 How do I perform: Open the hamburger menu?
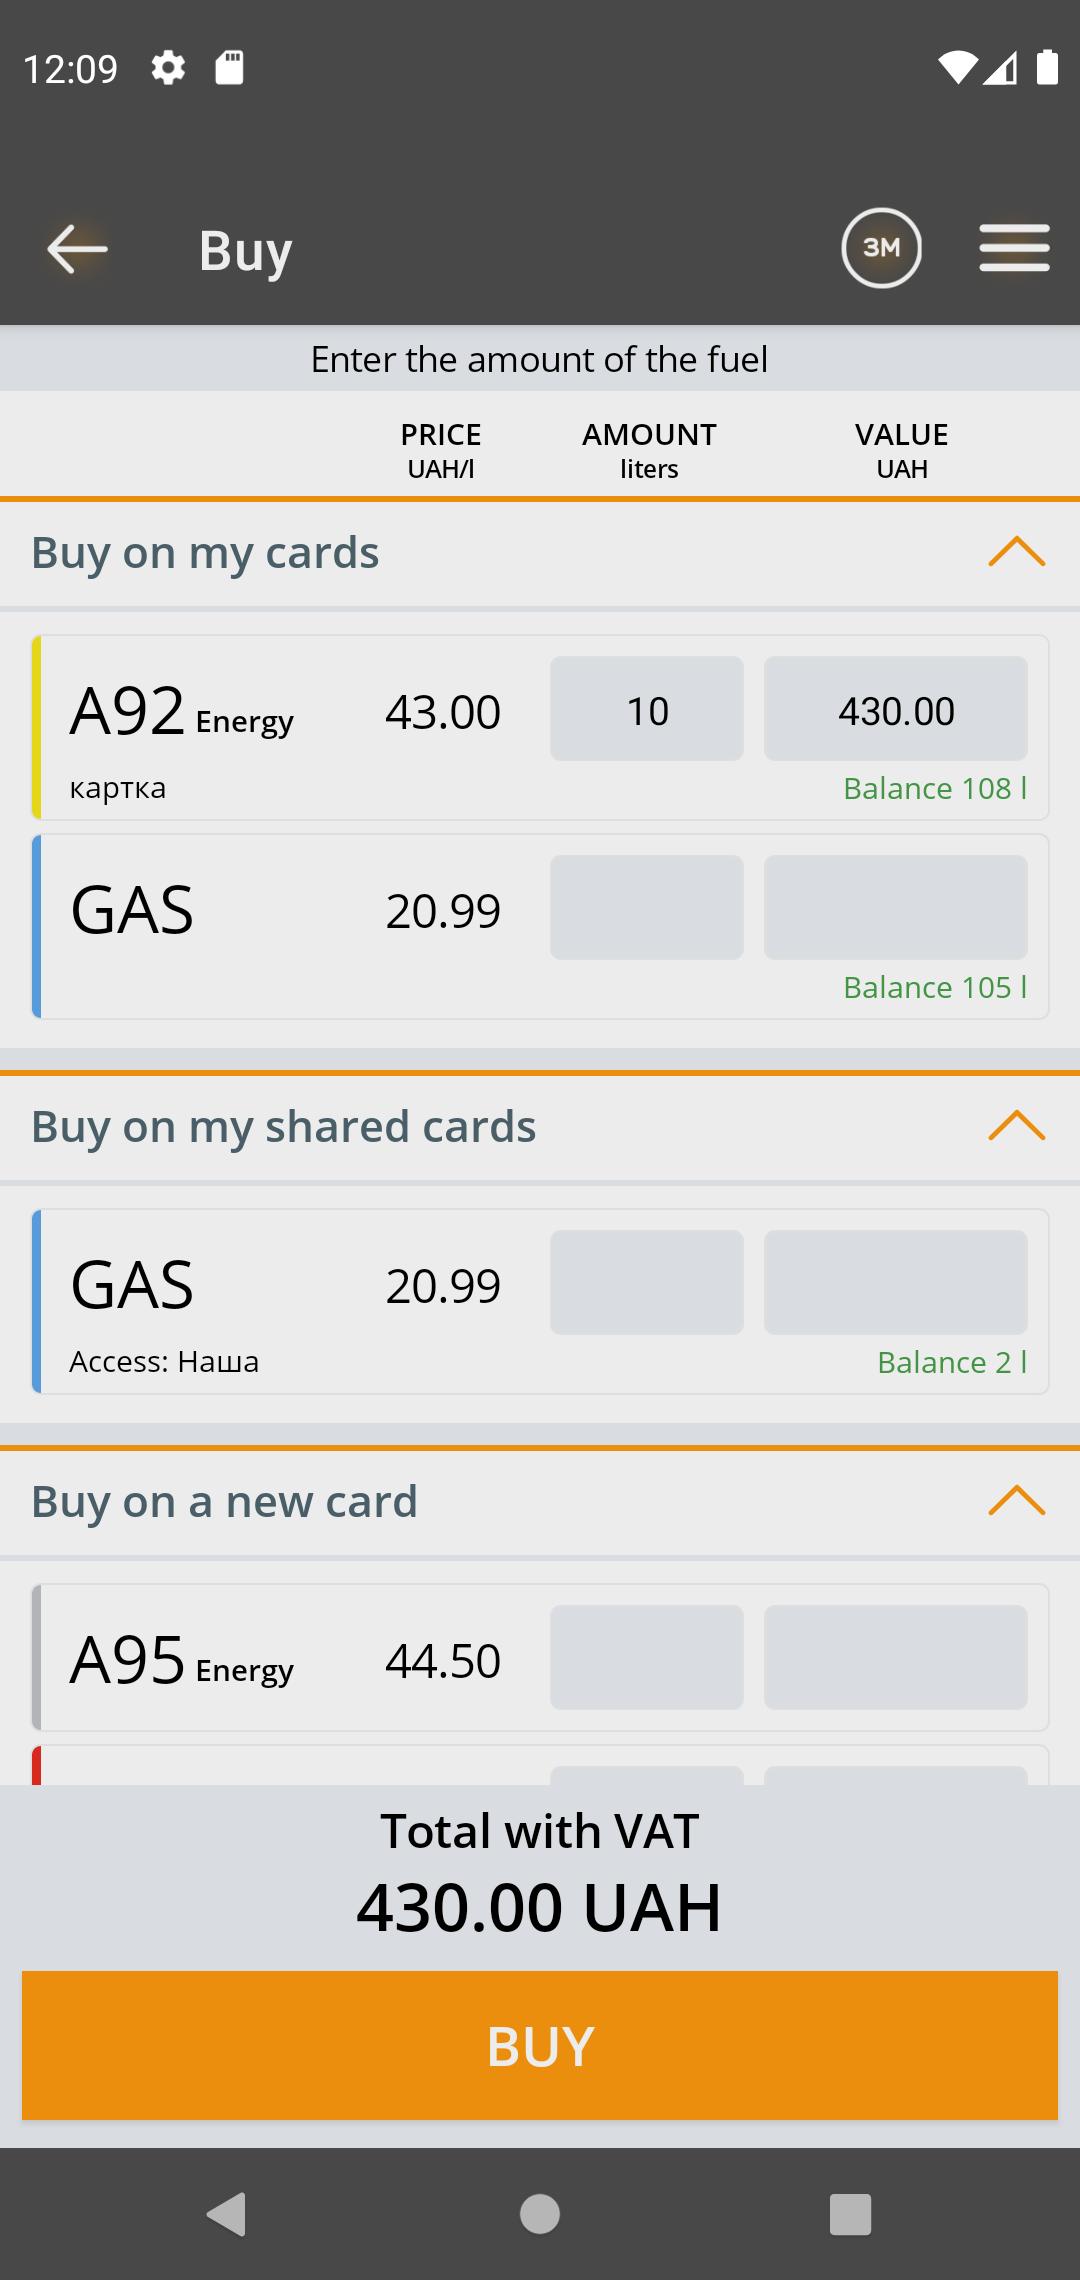pyautogui.click(x=1014, y=248)
